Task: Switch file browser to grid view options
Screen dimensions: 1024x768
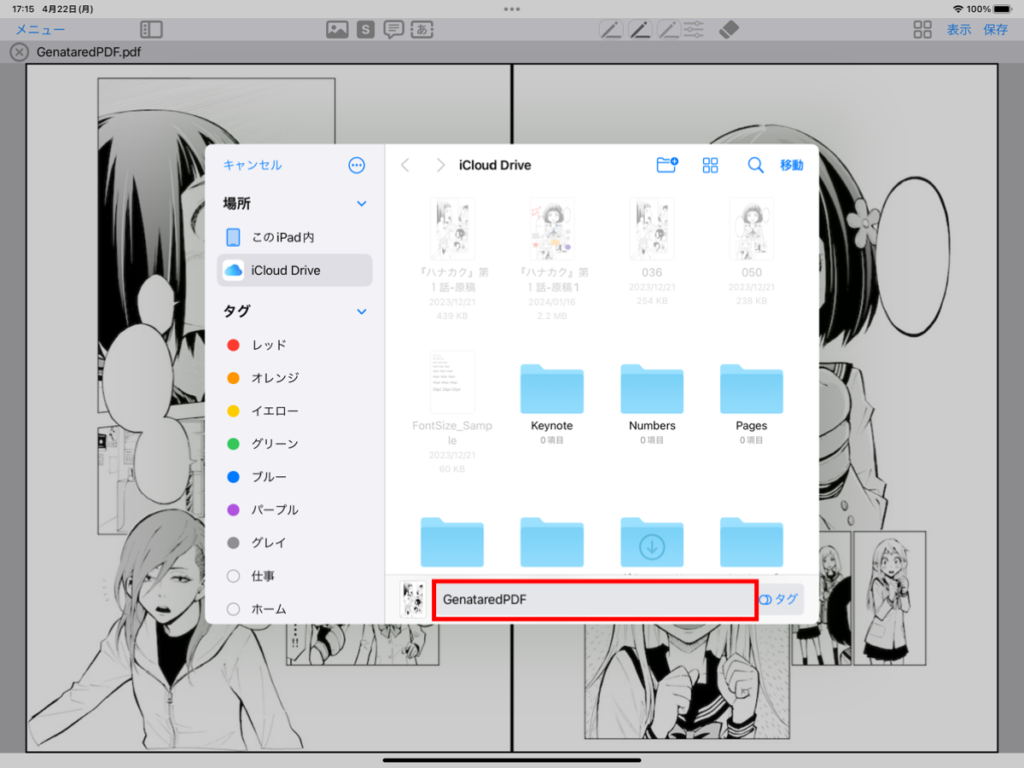Action: [710, 165]
